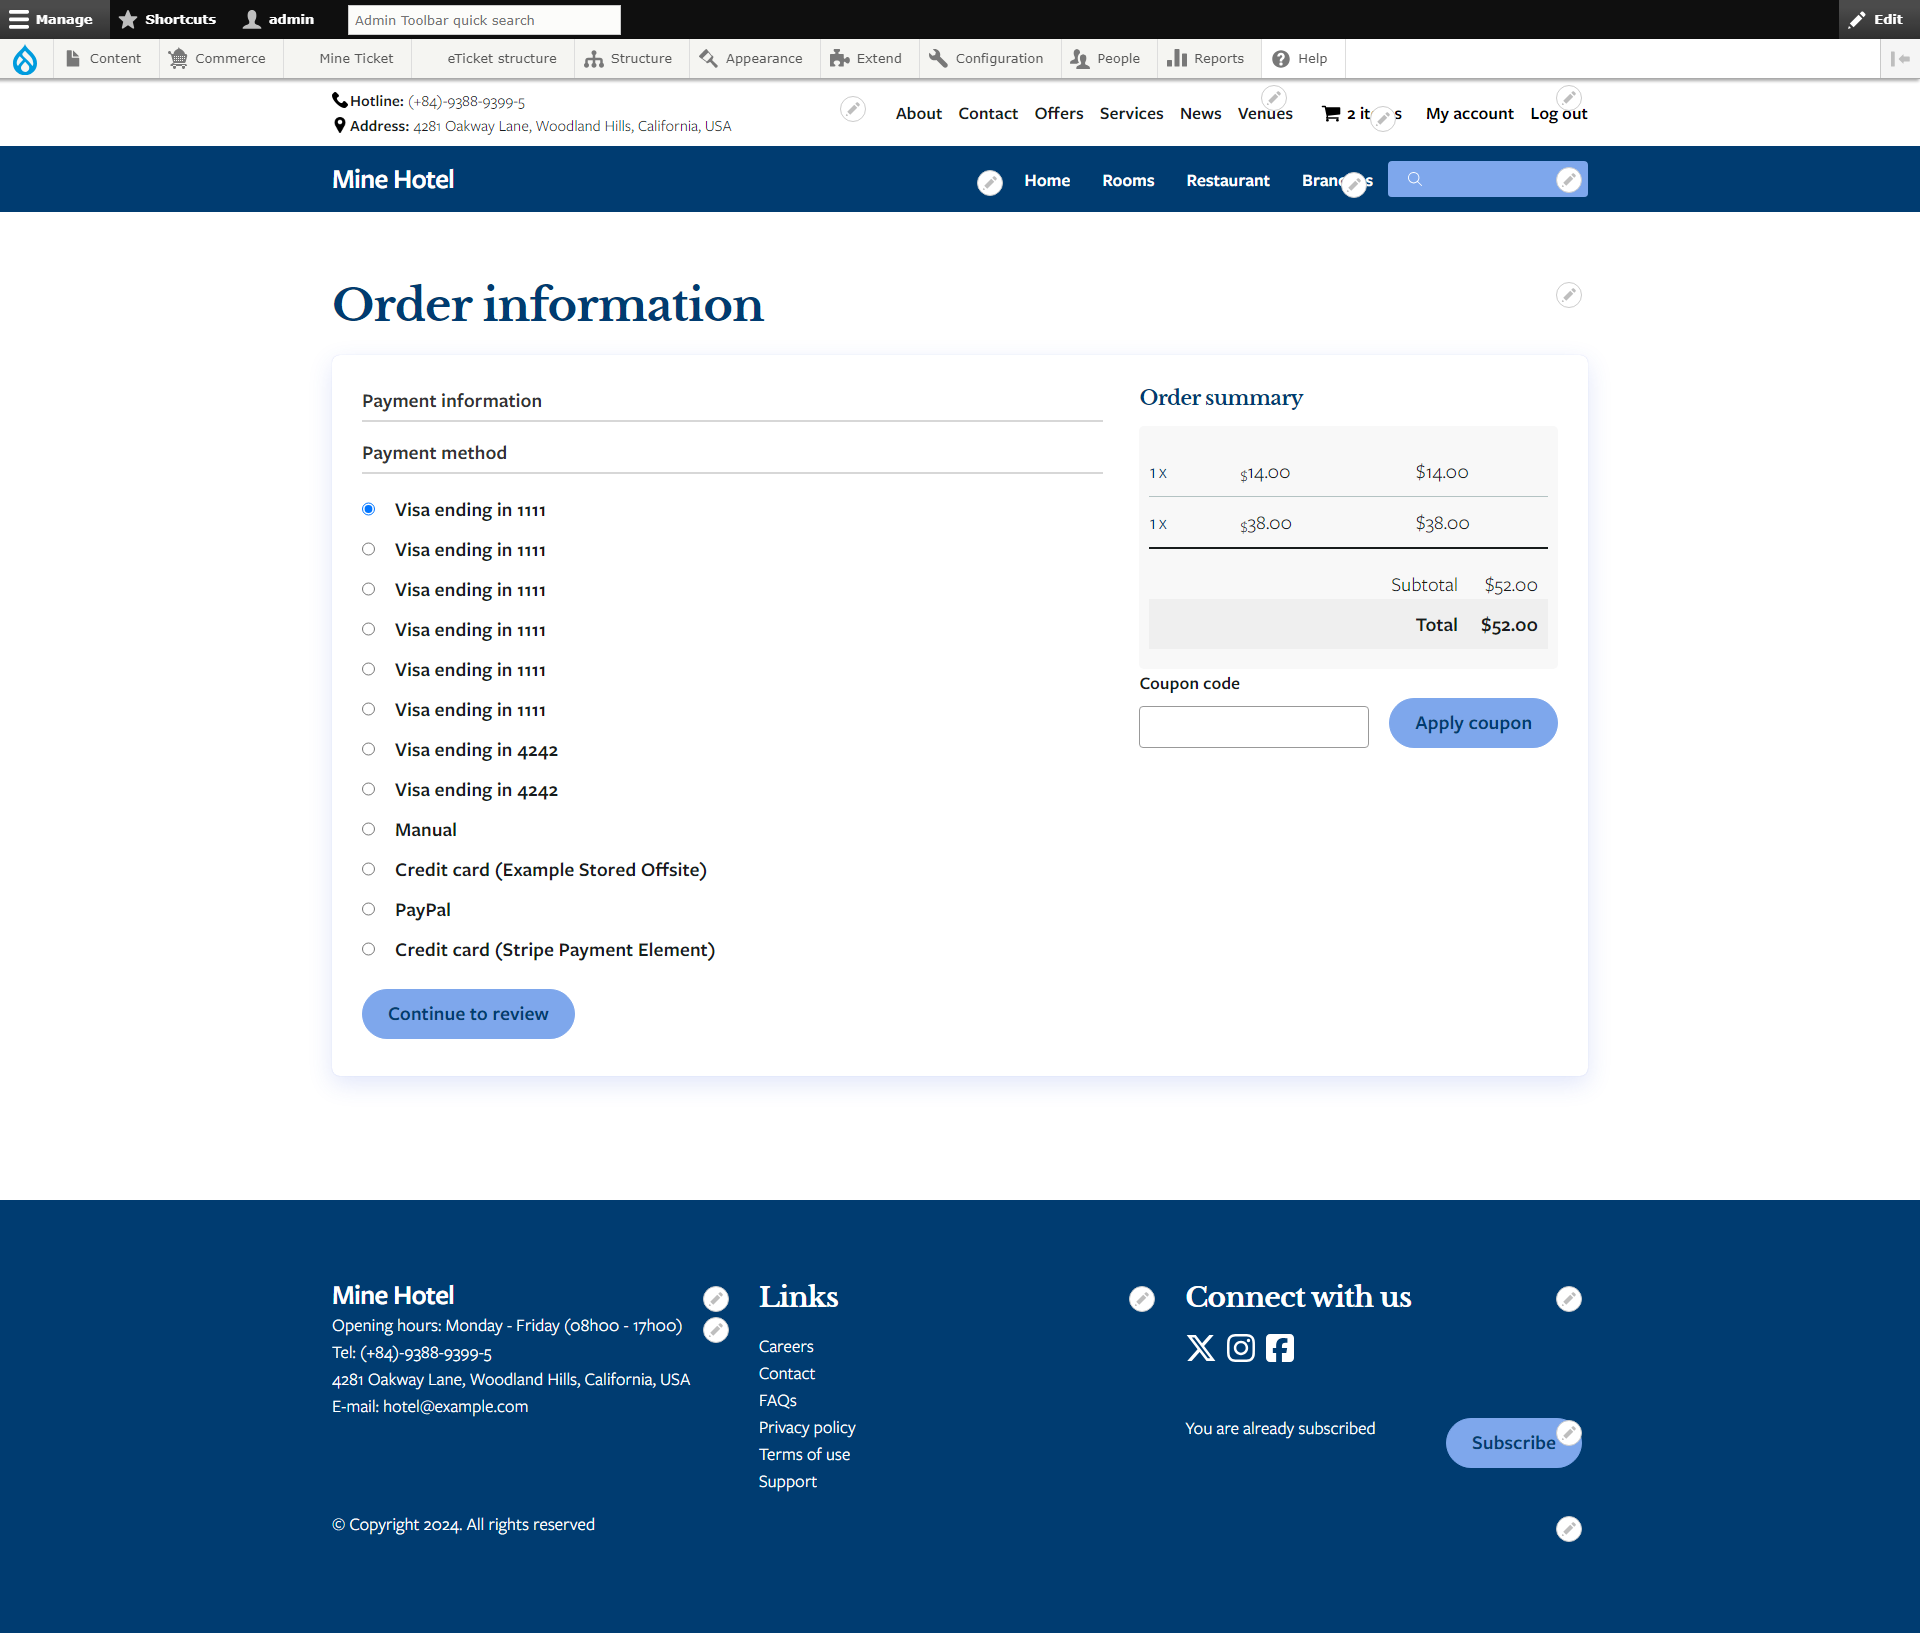Image resolution: width=1920 pixels, height=1634 pixels.
Task: Click the Commerce menu icon
Action: tap(178, 58)
